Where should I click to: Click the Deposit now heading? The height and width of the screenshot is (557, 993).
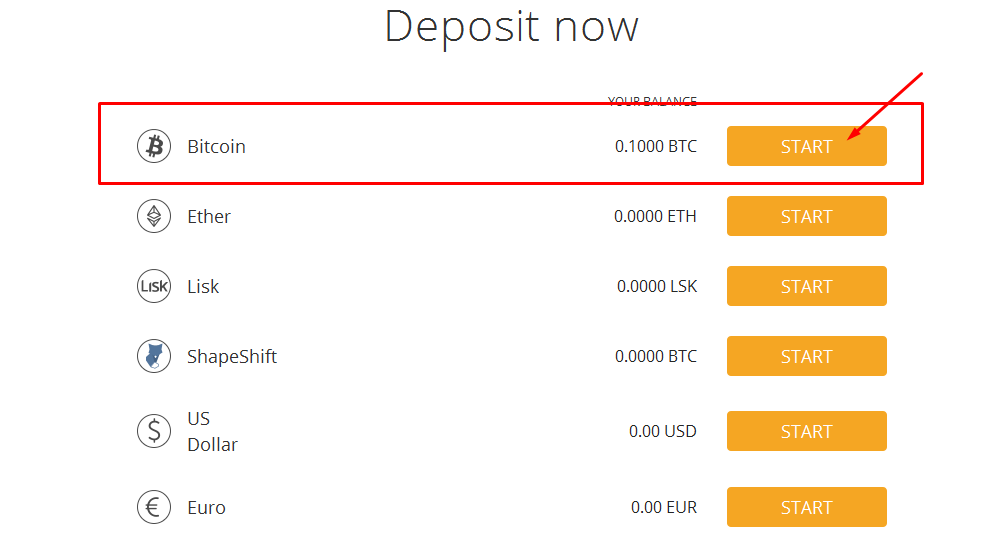click(511, 26)
